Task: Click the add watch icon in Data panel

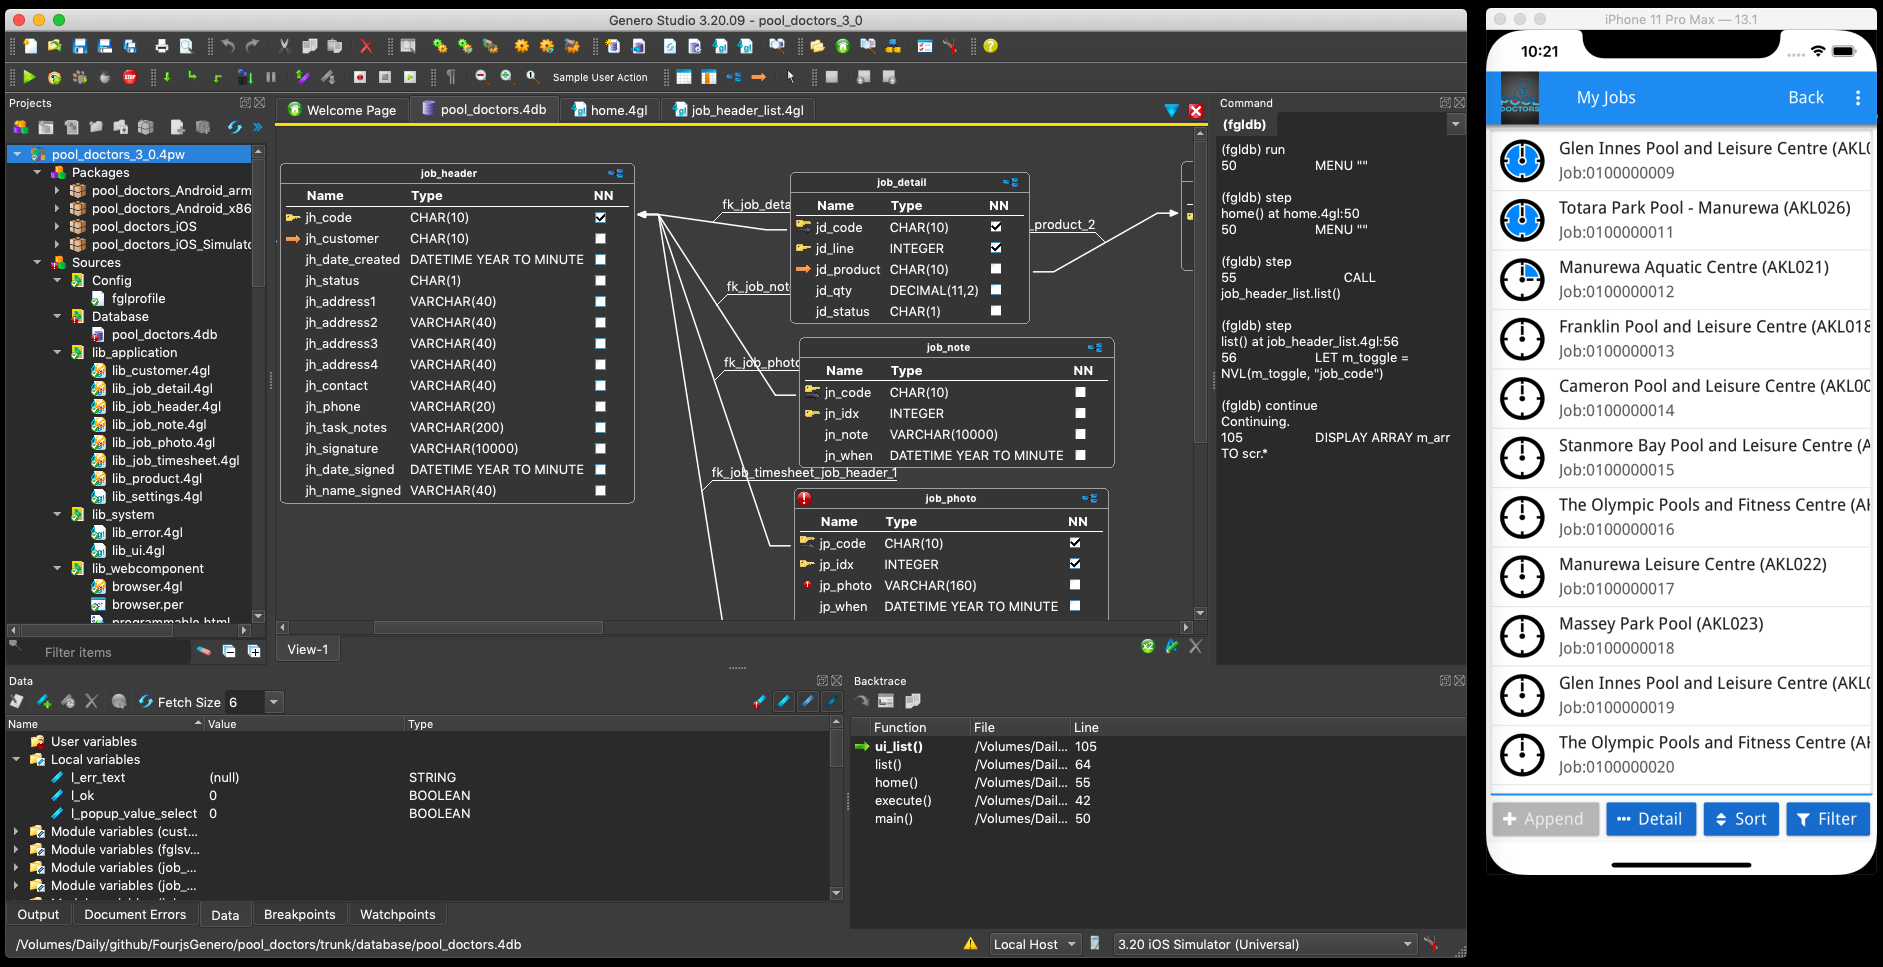Action: (x=44, y=702)
